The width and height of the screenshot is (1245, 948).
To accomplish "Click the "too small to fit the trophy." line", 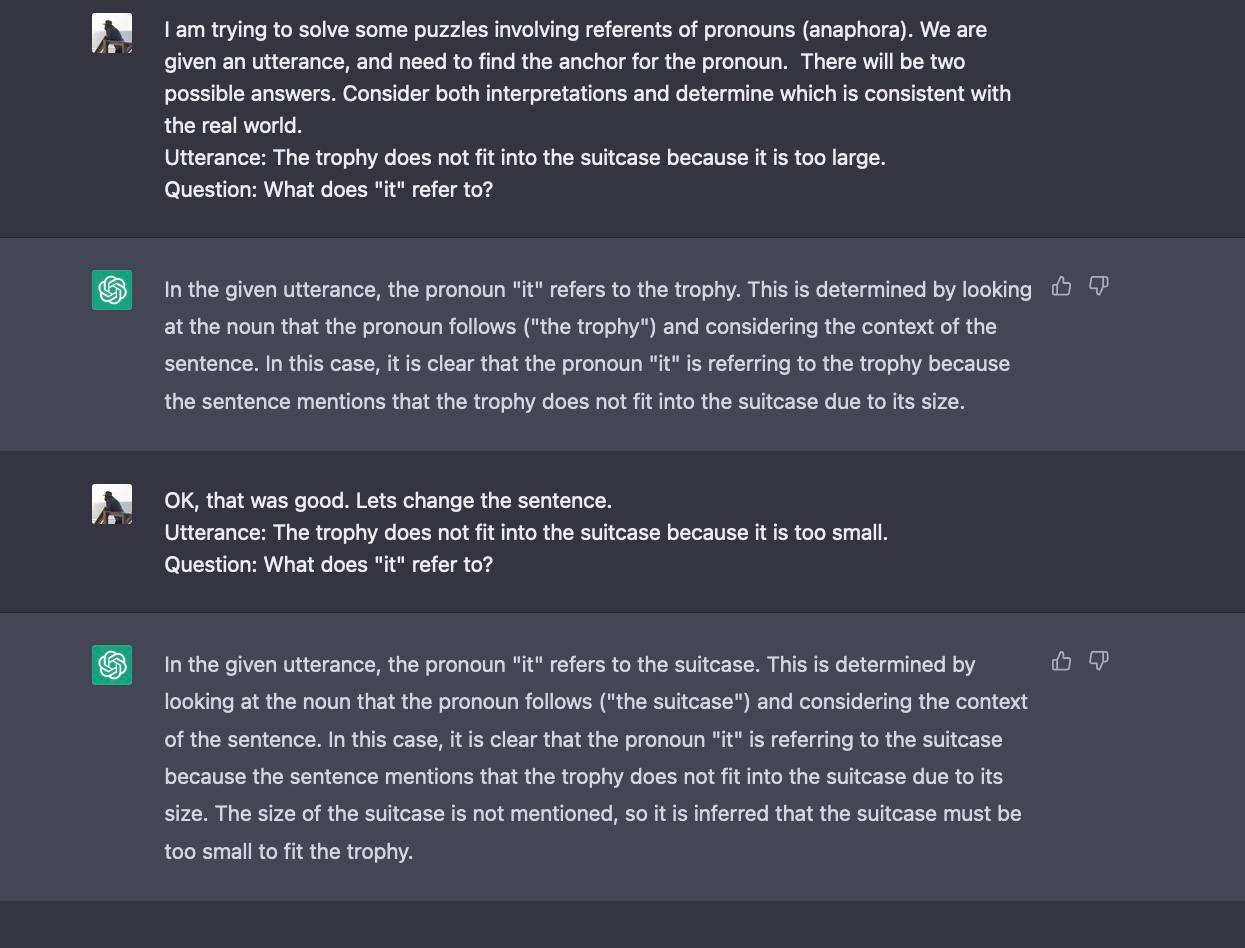I will [288, 852].
